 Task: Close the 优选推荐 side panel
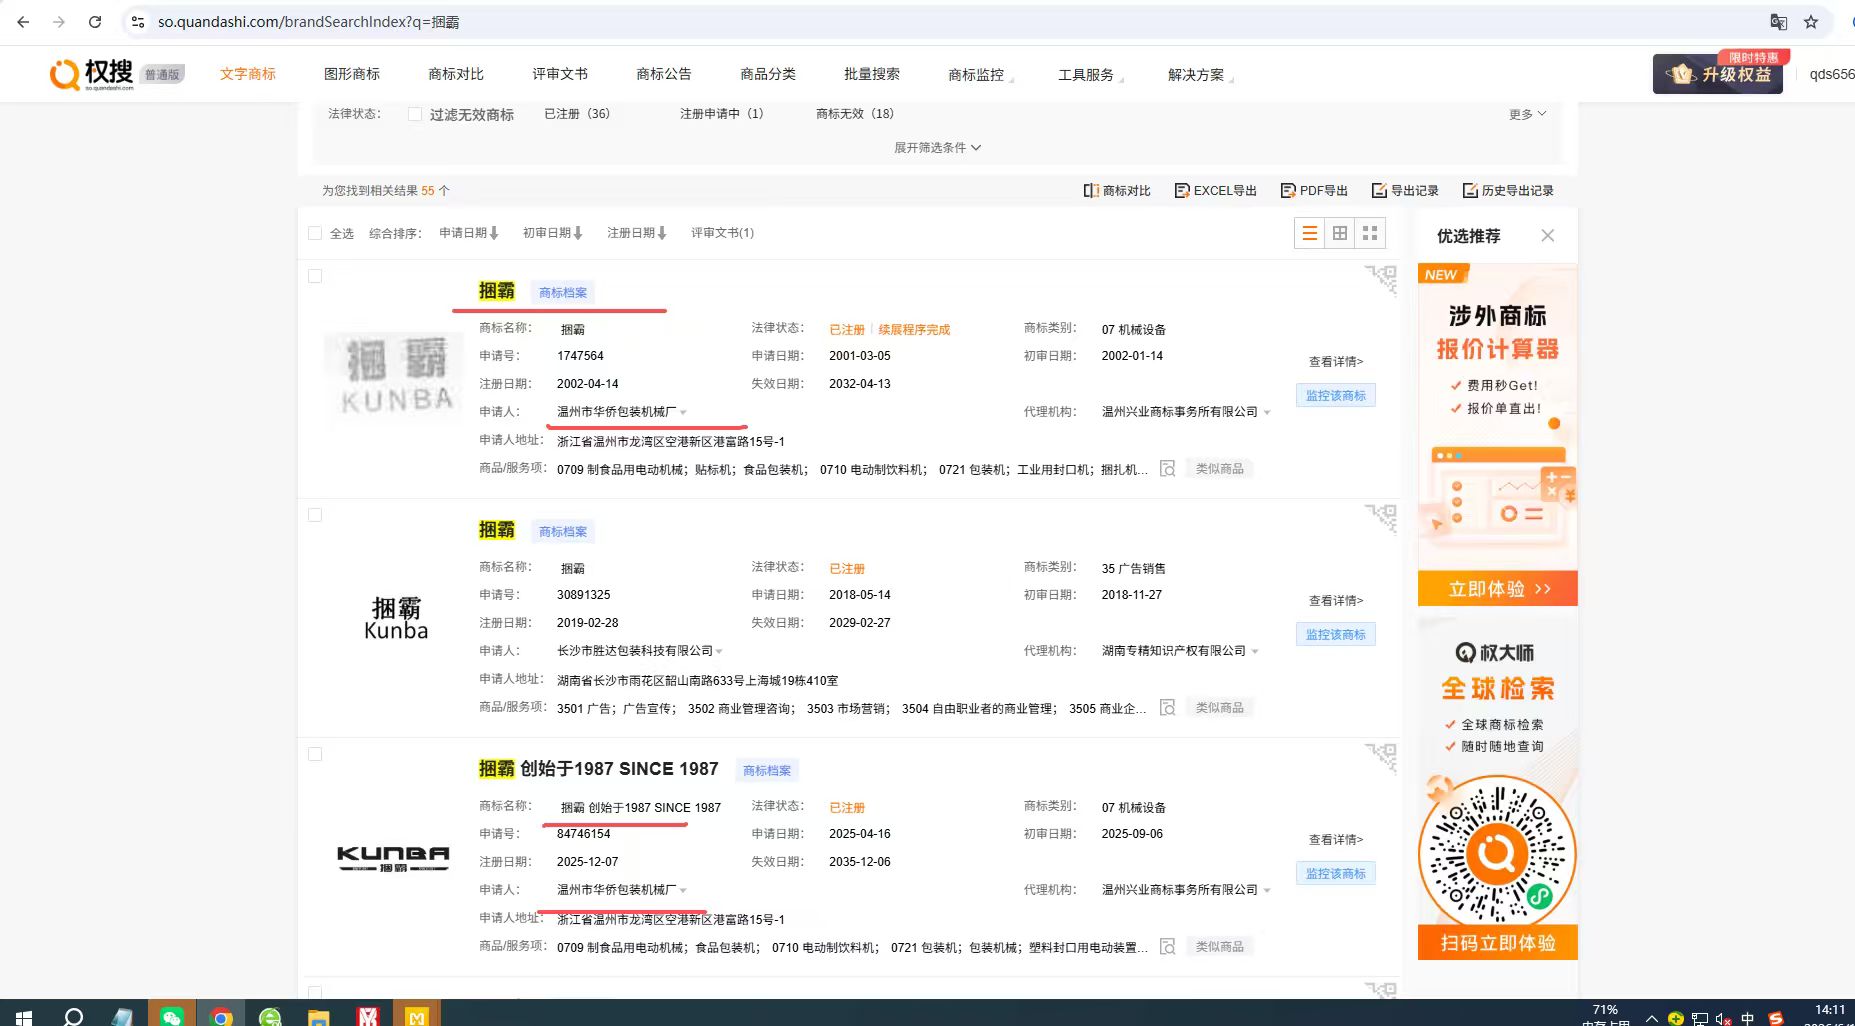[x=1548, y=236]
